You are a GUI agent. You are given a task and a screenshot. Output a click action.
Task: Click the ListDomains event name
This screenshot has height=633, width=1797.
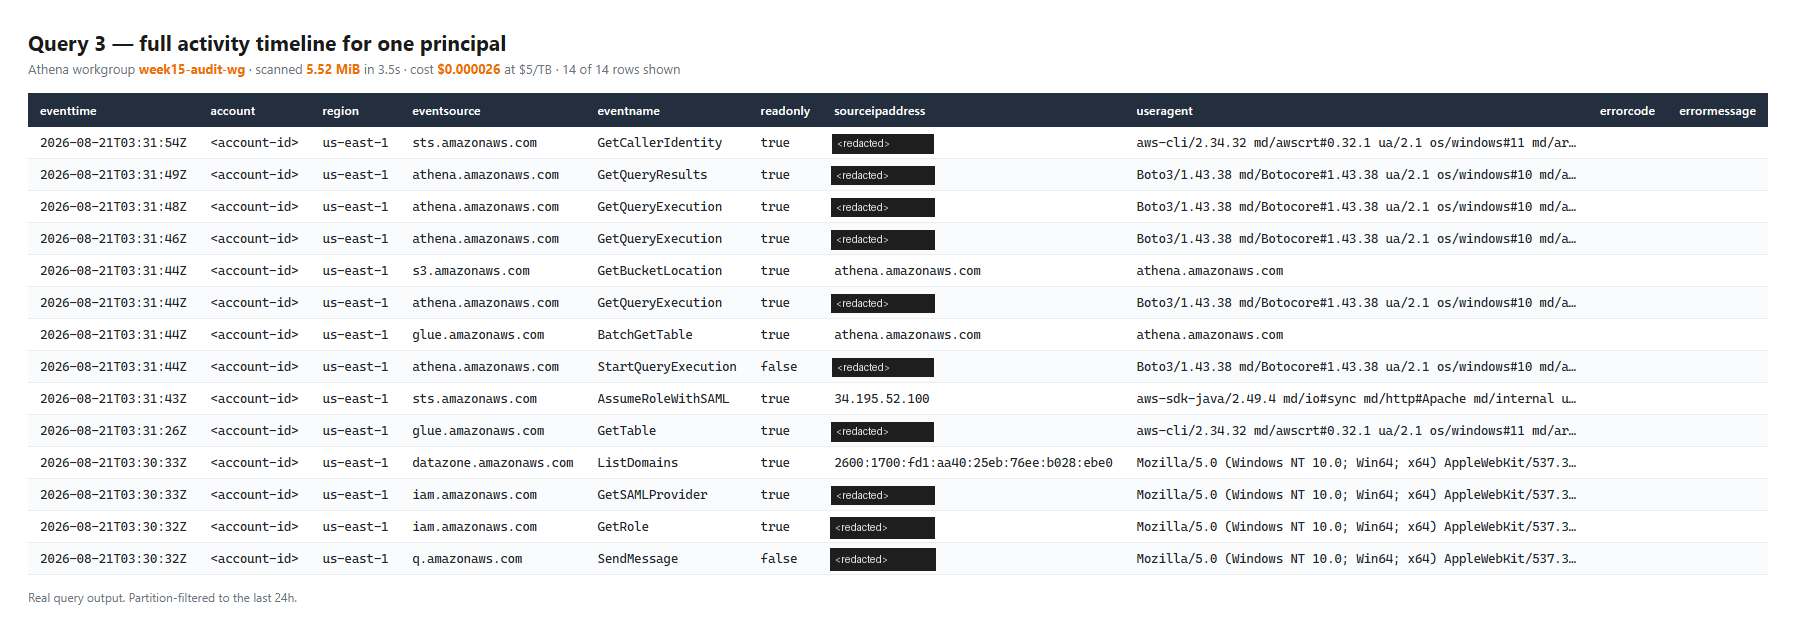click(x=637, y=463)
